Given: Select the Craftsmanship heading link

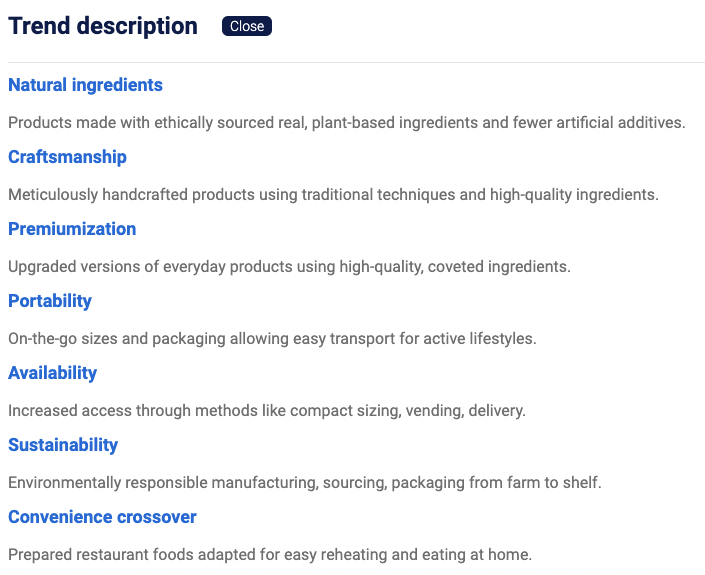Looking at the screenshot, I should click(x=67, y=157).
